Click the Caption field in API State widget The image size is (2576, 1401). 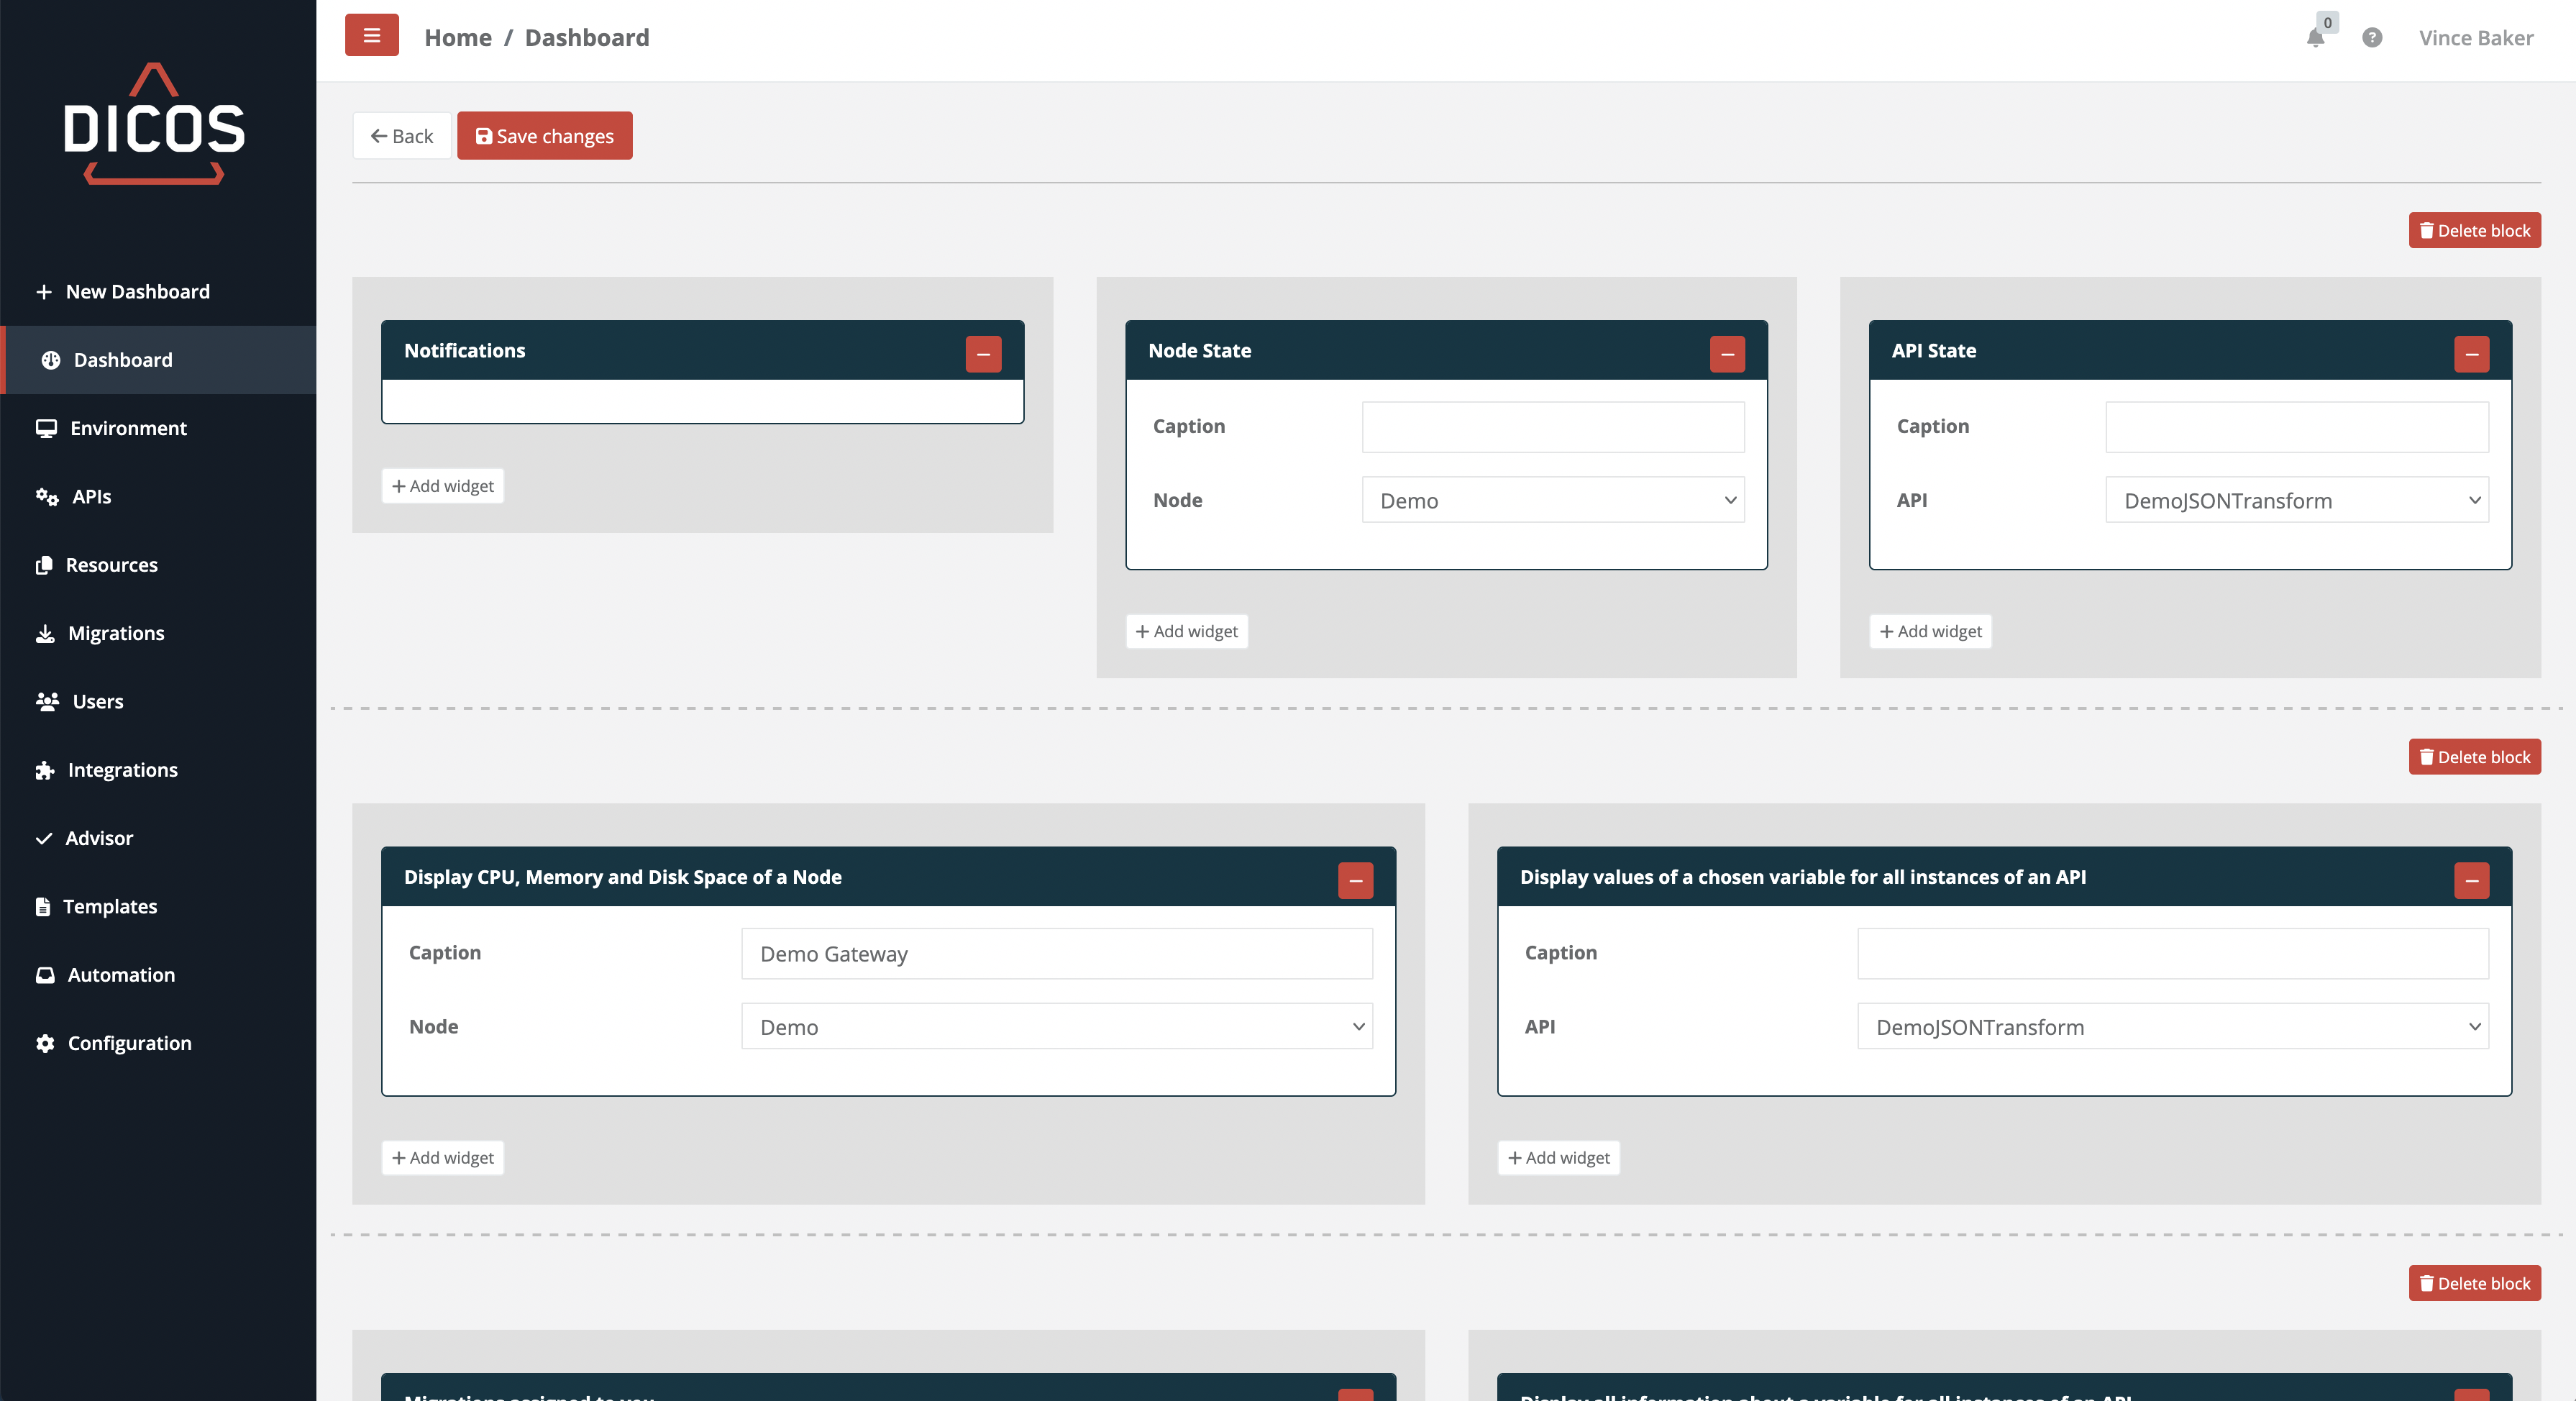(x=2296, y=426)
